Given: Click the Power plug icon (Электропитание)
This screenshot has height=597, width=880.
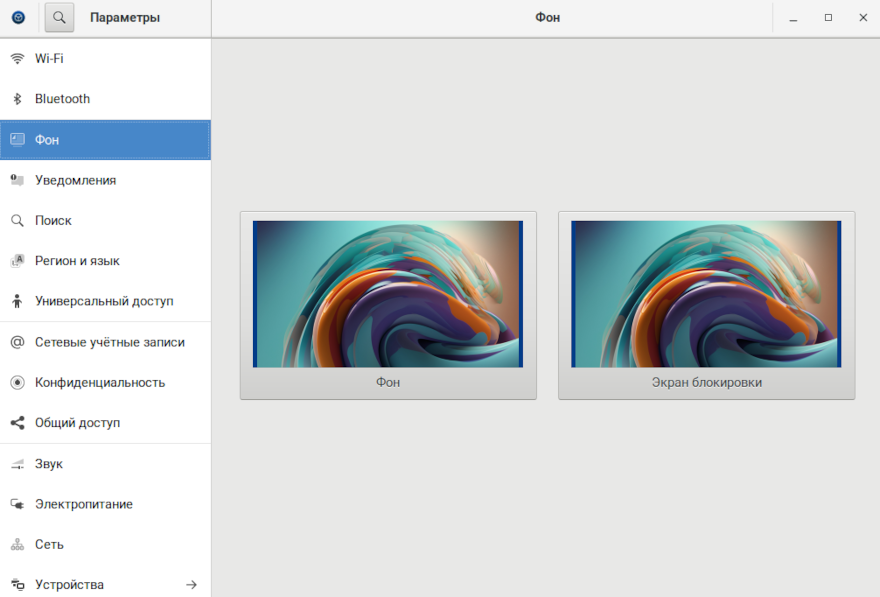Looking at the screenshot, I should (17, 505).
